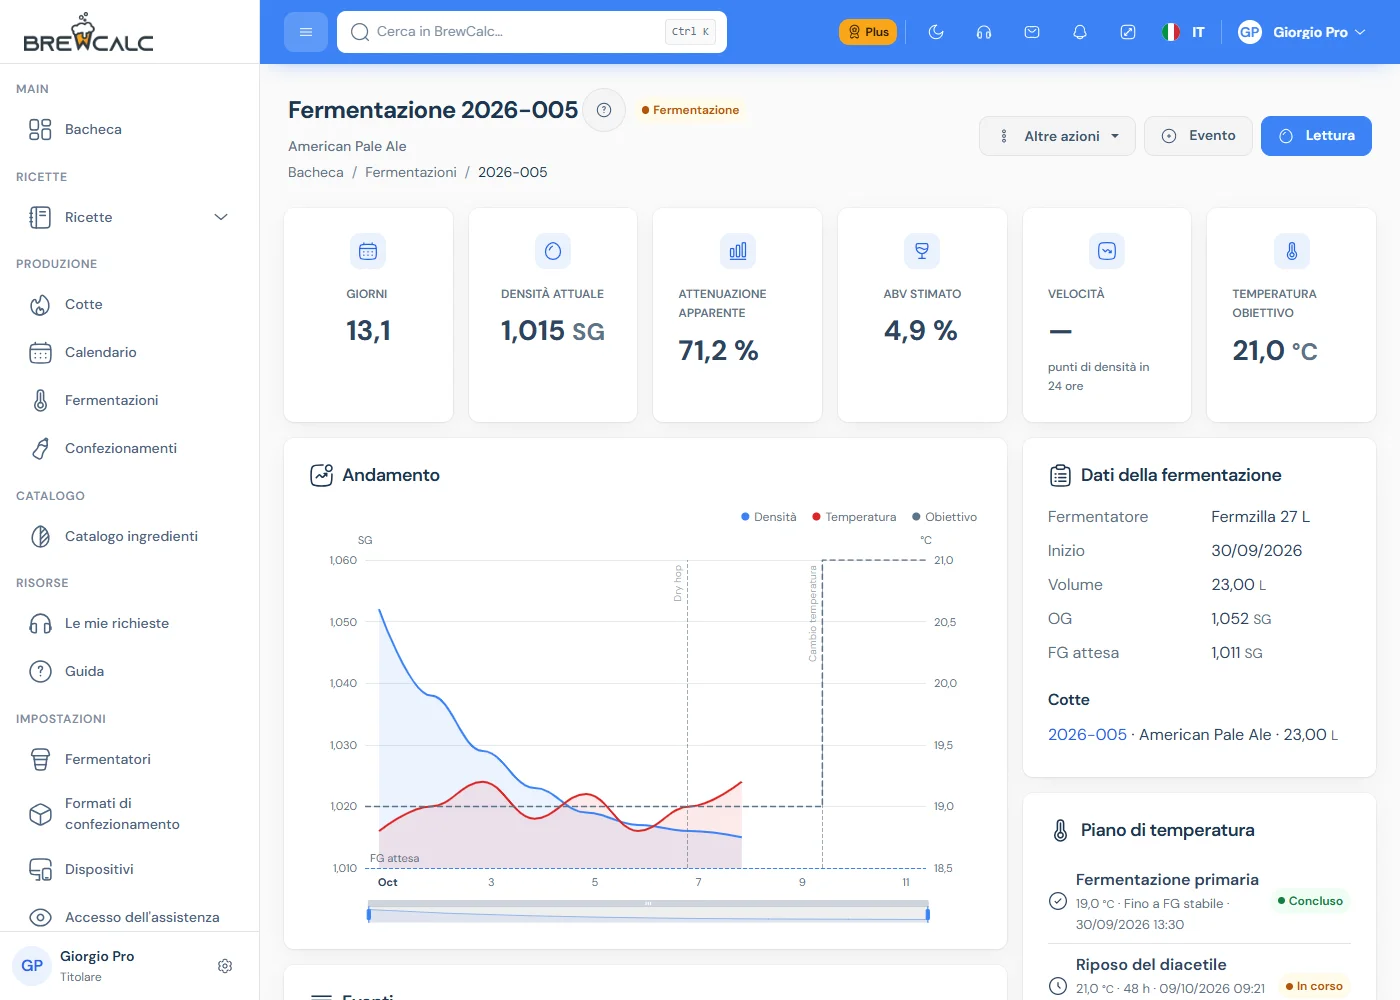This screenshot has height=1000, width=1400.
Task: Click the bar chart icon on Attenuazione apparente card
Action: (x=738, y=251)
